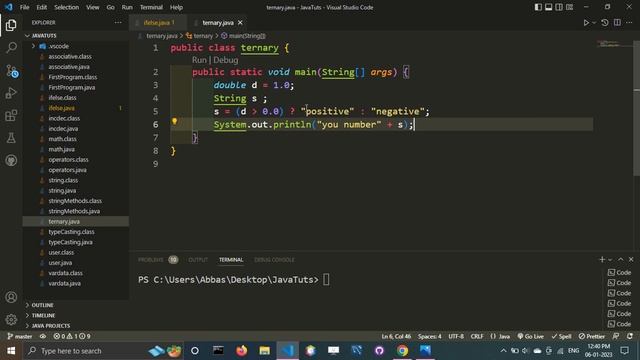Screen dimensions: 640x360
Task: Open associative.java in explorer
Action: pyautogui.click(x=69, y=67)
